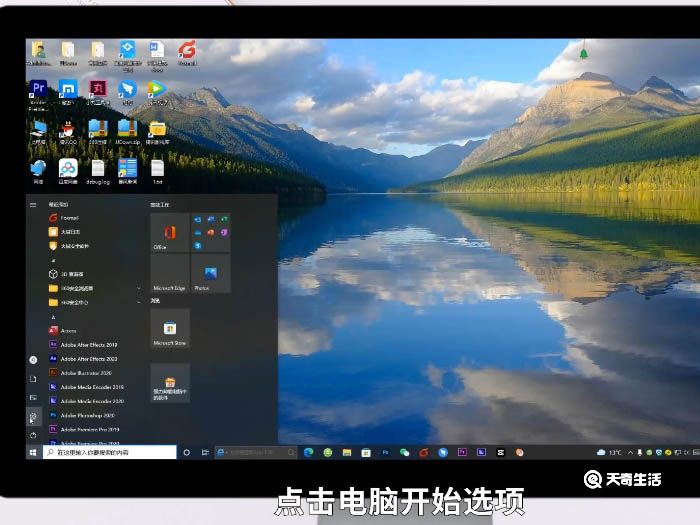Click the taskbar search input box
This screenshot has width=700, height=525.
coord(110,452)
